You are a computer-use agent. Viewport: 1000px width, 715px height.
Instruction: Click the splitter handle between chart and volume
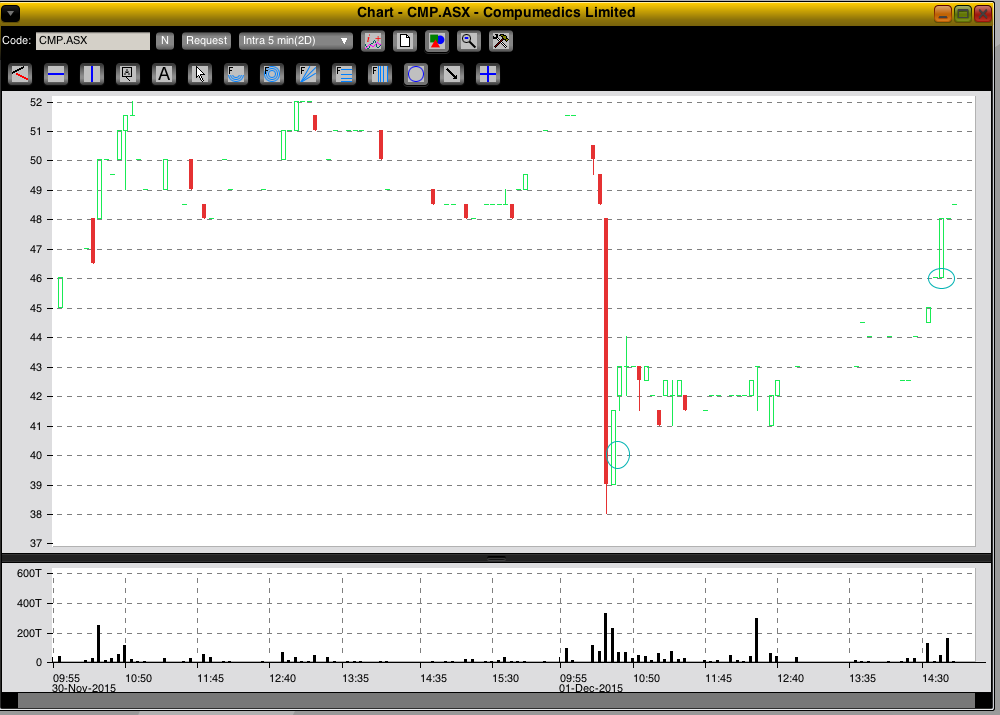click(x=496, y=557)
